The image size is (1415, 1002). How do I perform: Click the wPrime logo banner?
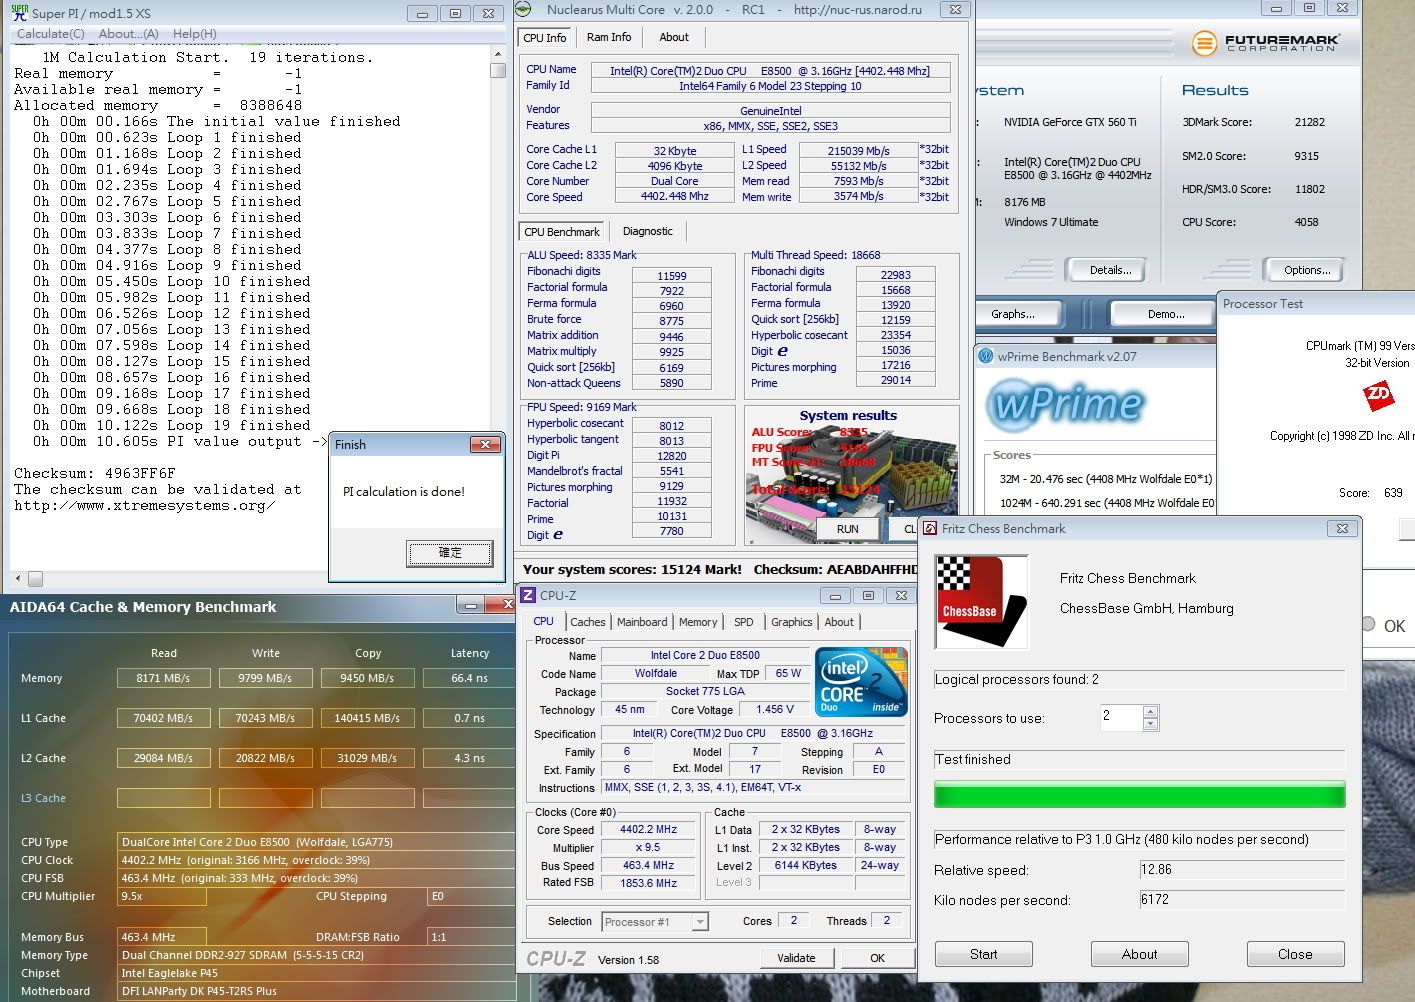tap(1064, 404)
